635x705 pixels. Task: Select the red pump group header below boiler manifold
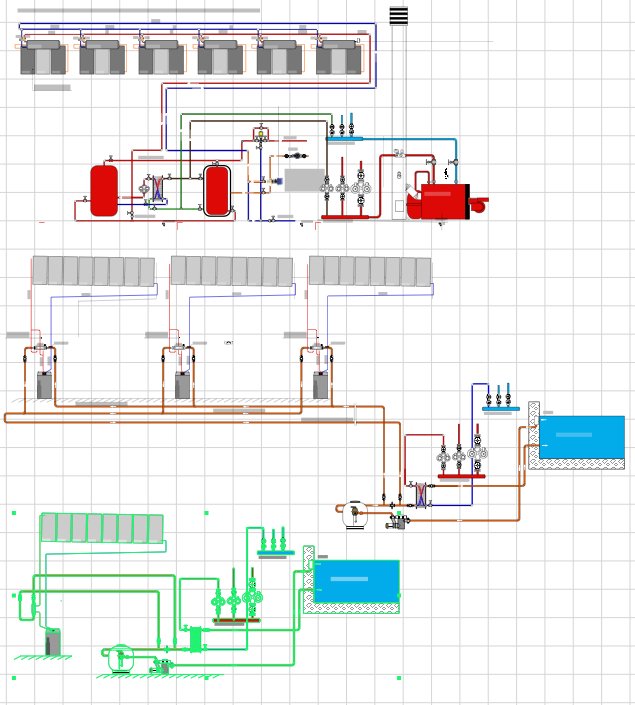345,217
